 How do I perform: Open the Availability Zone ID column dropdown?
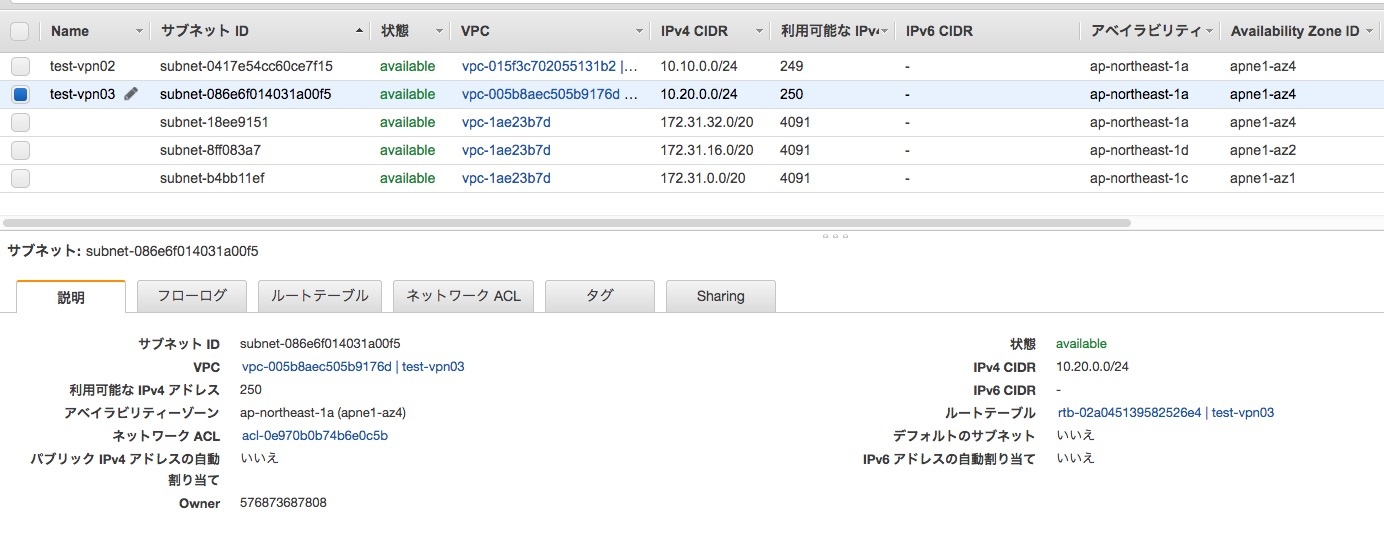1368,32
